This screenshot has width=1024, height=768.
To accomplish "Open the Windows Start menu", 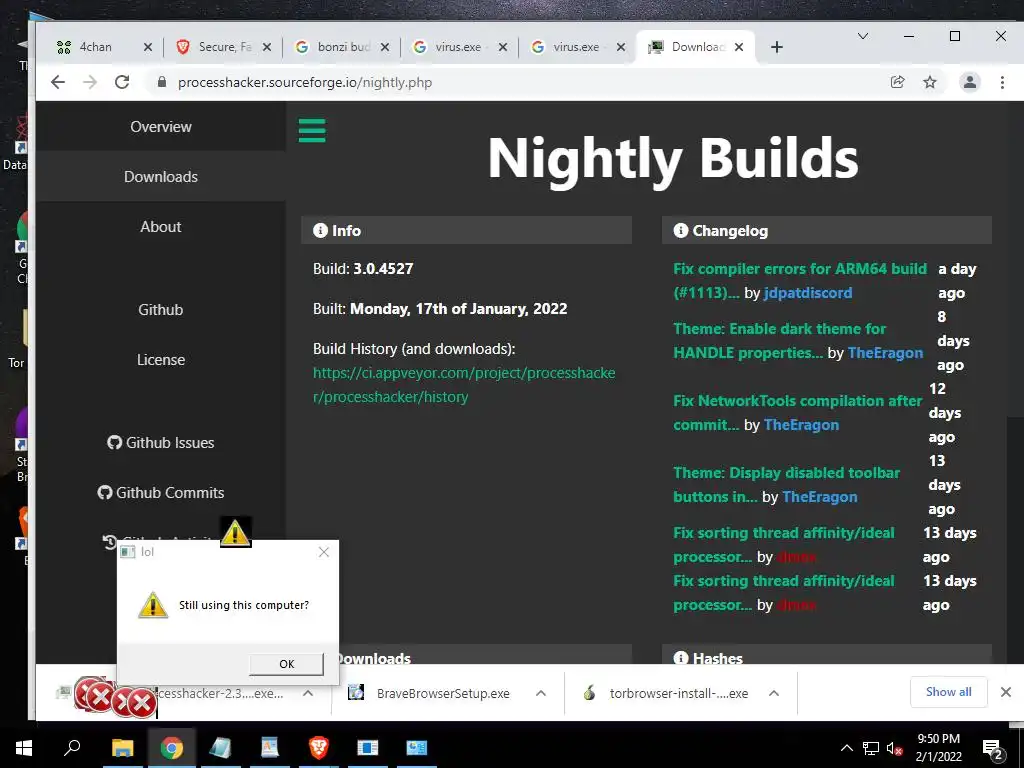I will point(24,748).
